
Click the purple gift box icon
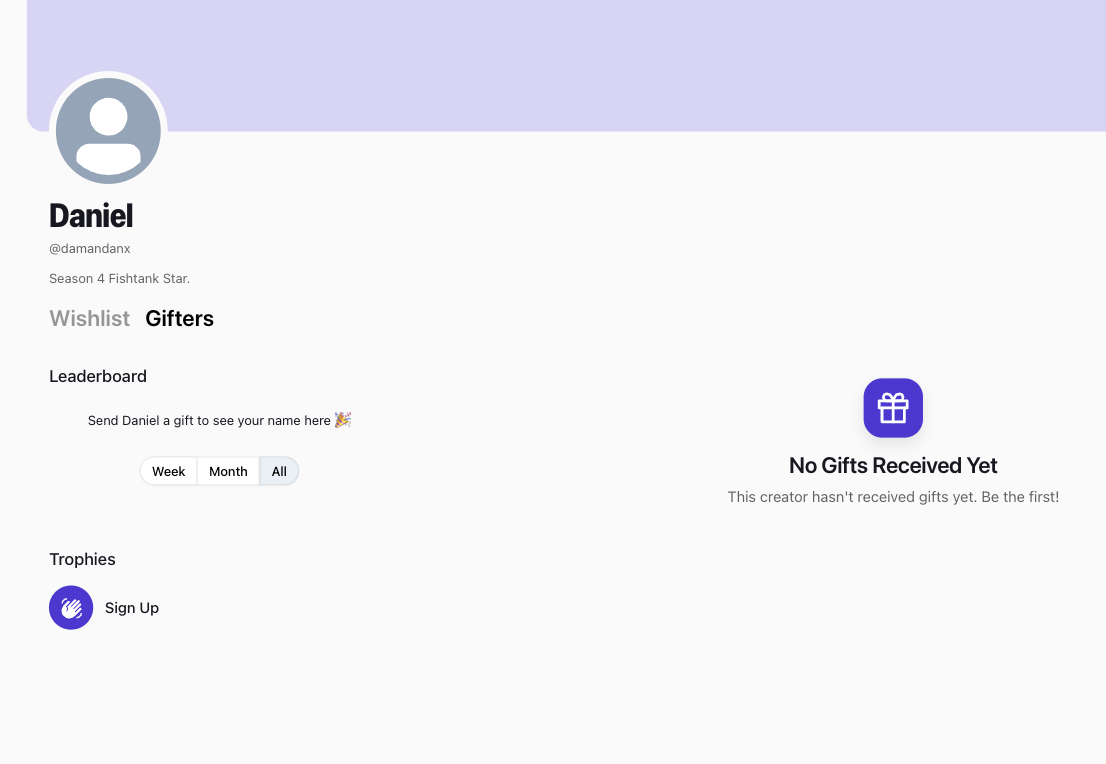coord(893,408)
